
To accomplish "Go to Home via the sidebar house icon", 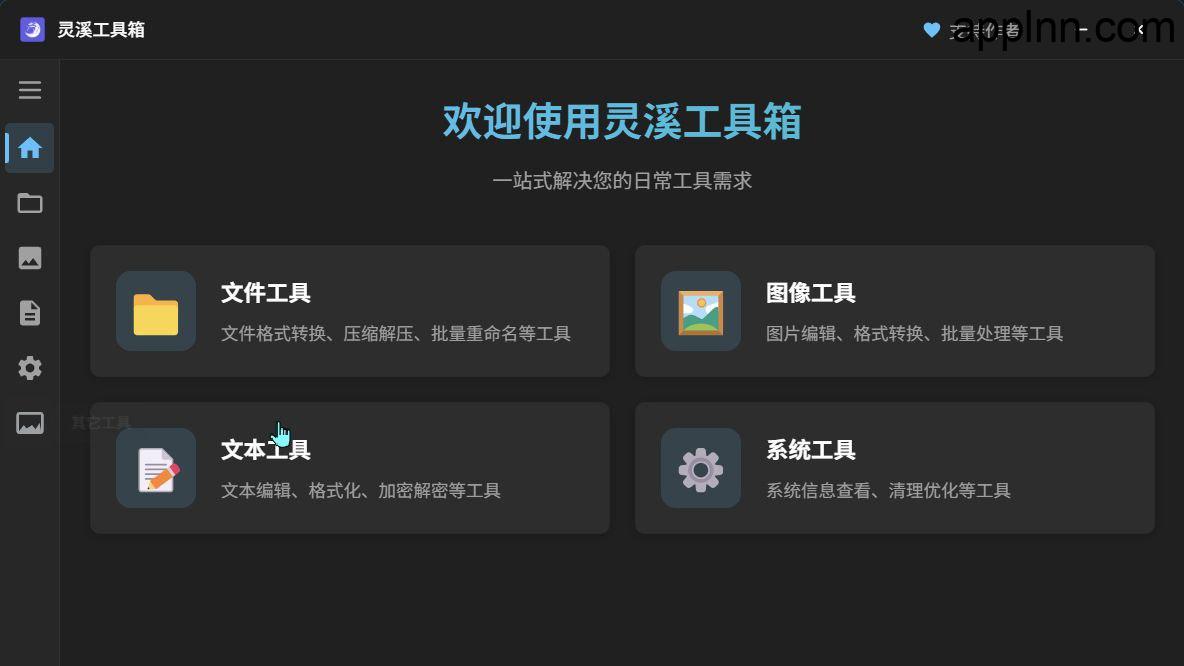I will point(30,148).
